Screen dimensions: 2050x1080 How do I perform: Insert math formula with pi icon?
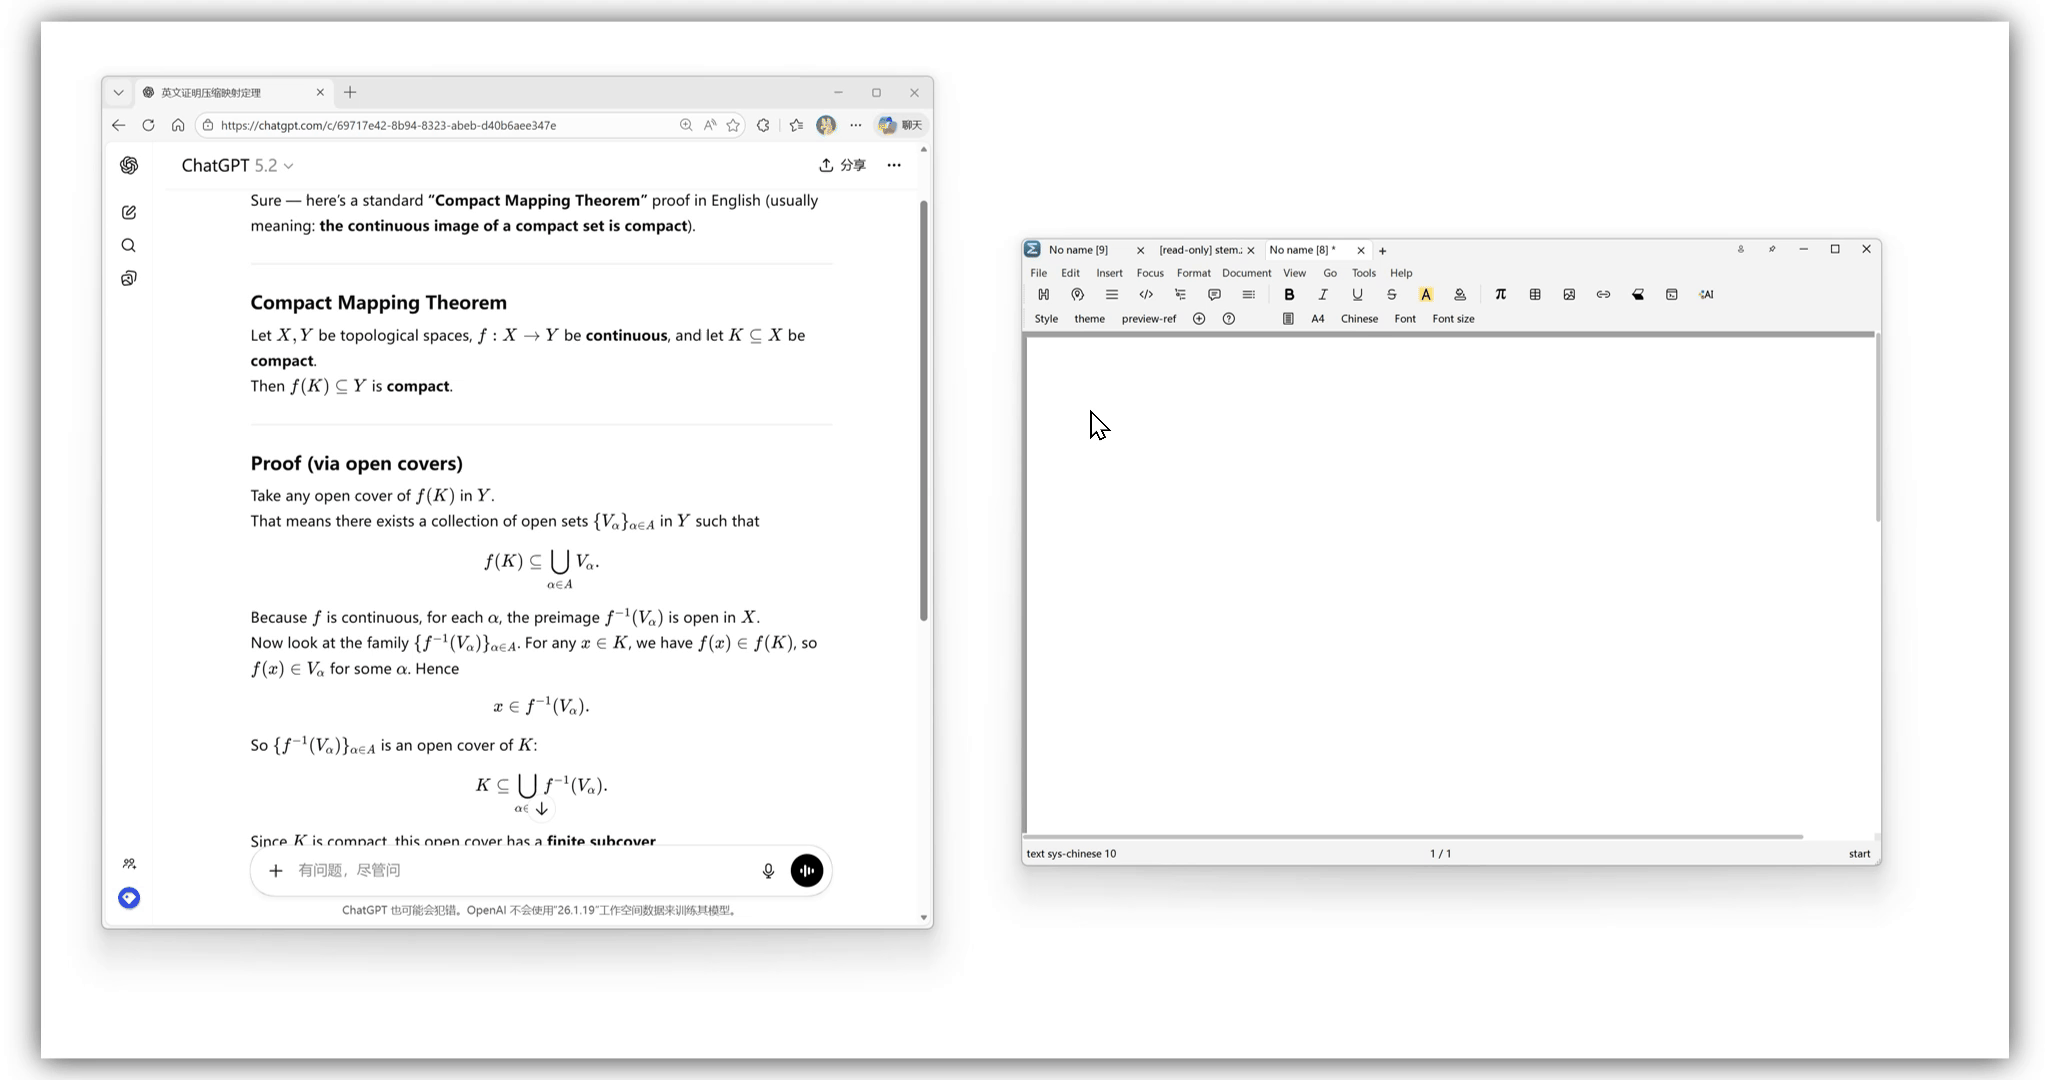[1500, 294]
